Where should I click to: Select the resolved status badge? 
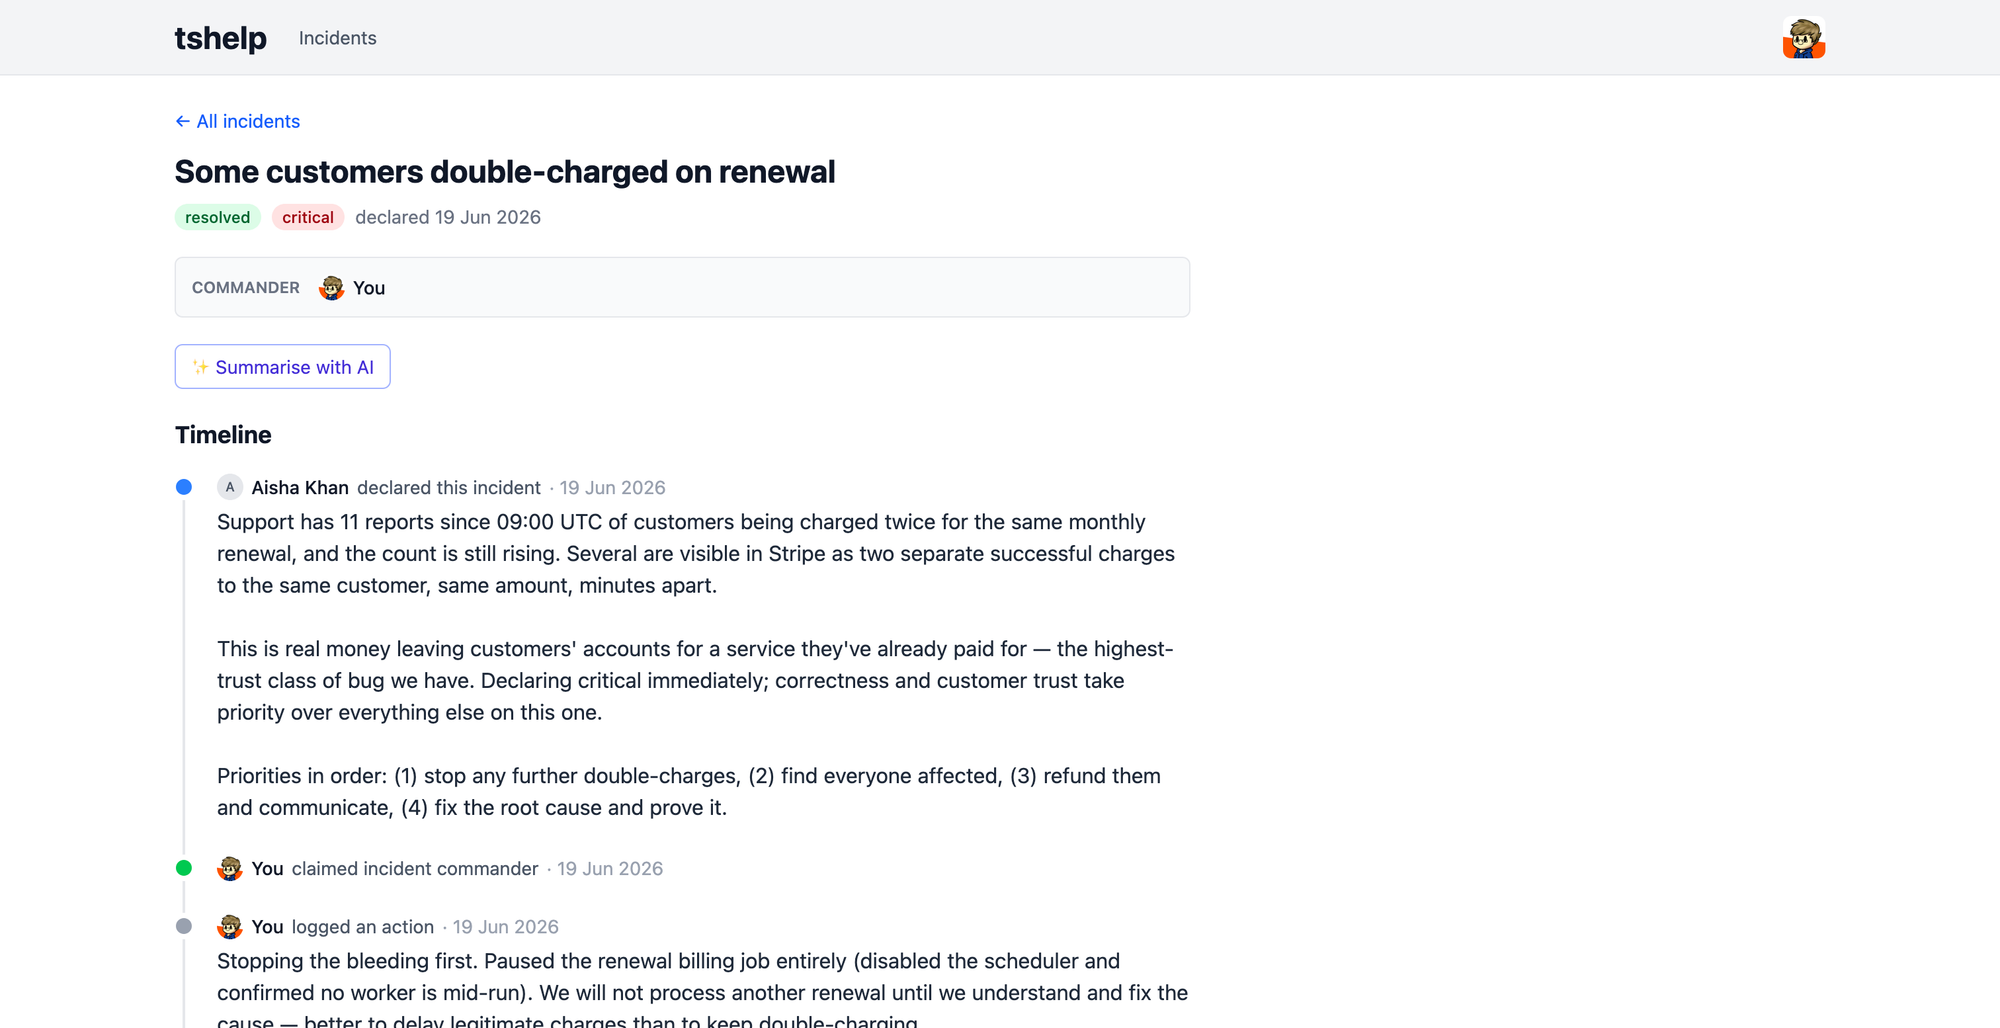[218, 217]
